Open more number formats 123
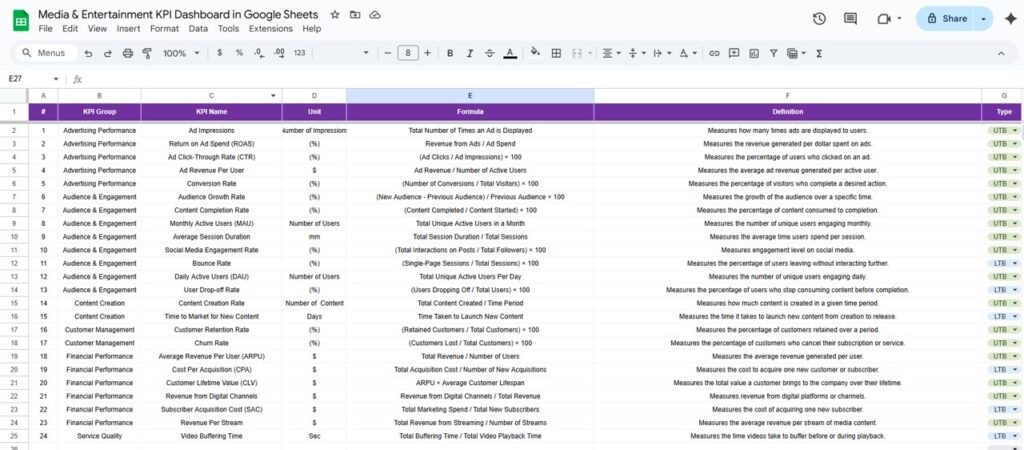Image resolution: width=1024 pixels, height=450 pixels. point(300,53)
